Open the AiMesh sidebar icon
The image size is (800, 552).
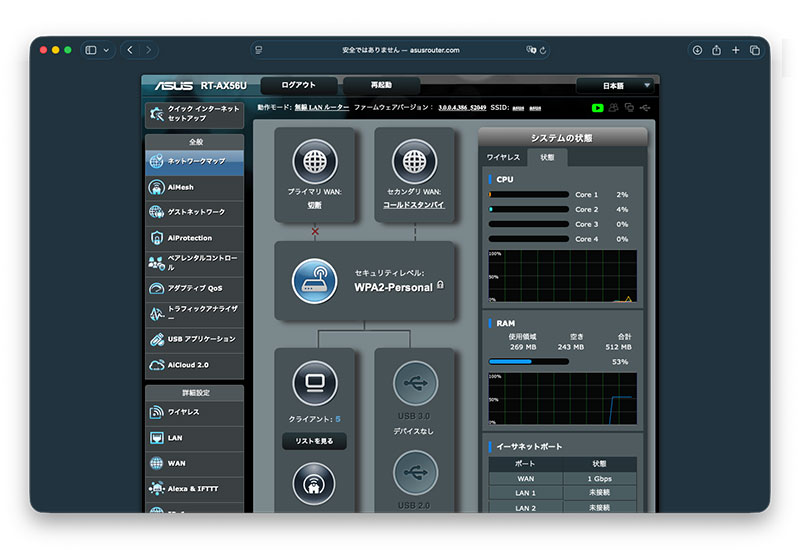[x=157, y=187]
